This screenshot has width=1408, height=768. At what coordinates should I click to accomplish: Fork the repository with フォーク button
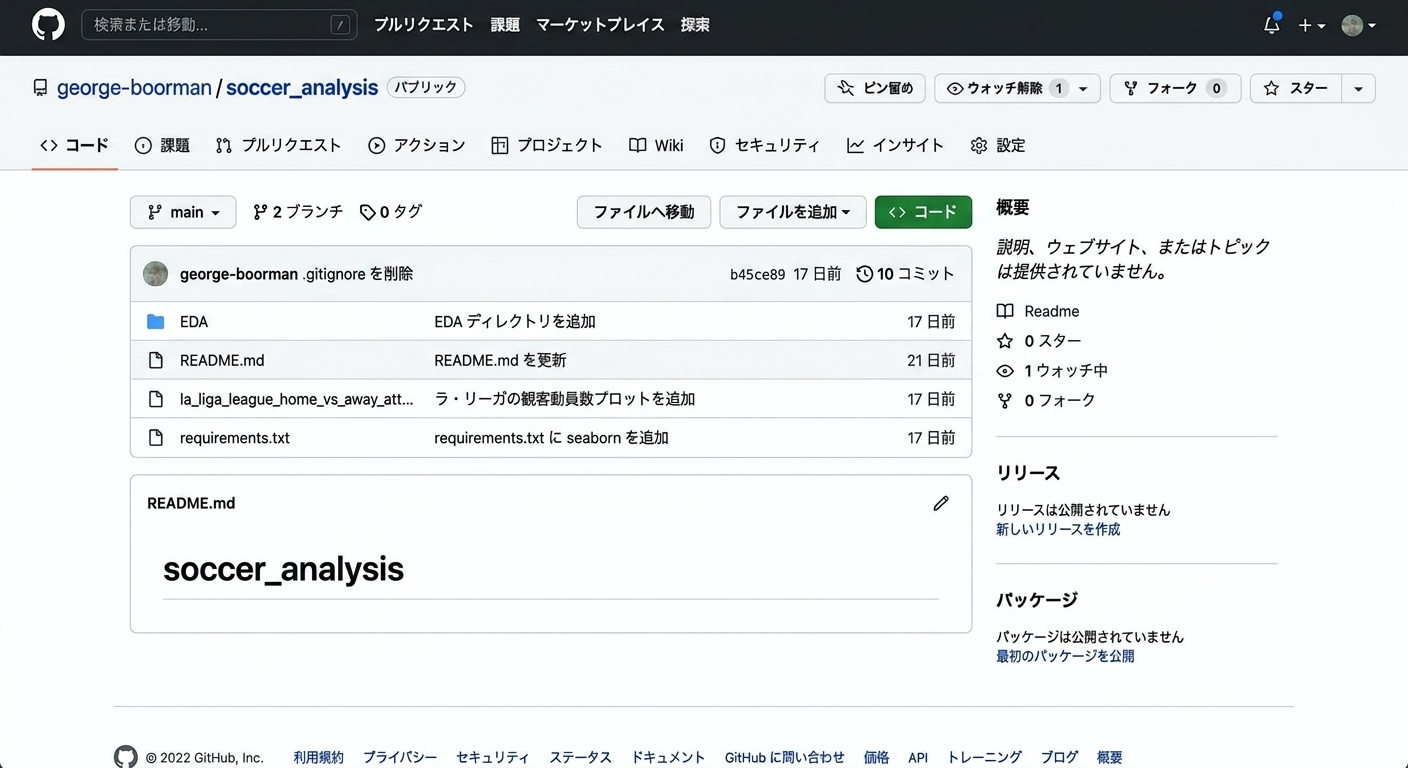coord(1175,88)
